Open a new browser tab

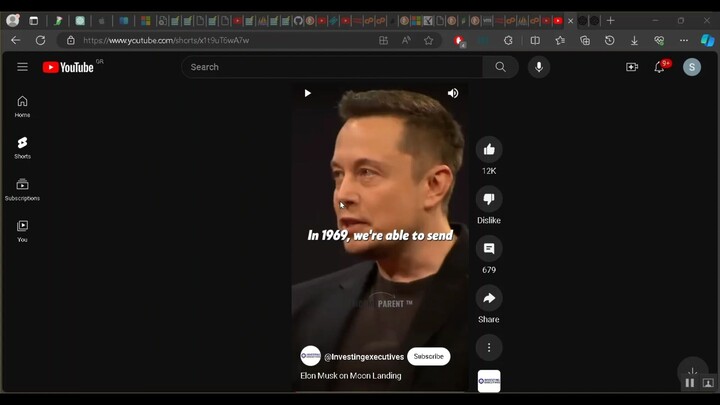click(610, 21)
